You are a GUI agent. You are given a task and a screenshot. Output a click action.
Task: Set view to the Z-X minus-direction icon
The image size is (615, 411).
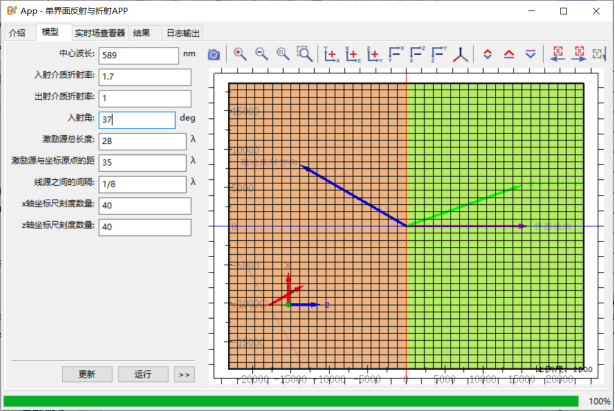pyautogui.click(x=417, y=54)
